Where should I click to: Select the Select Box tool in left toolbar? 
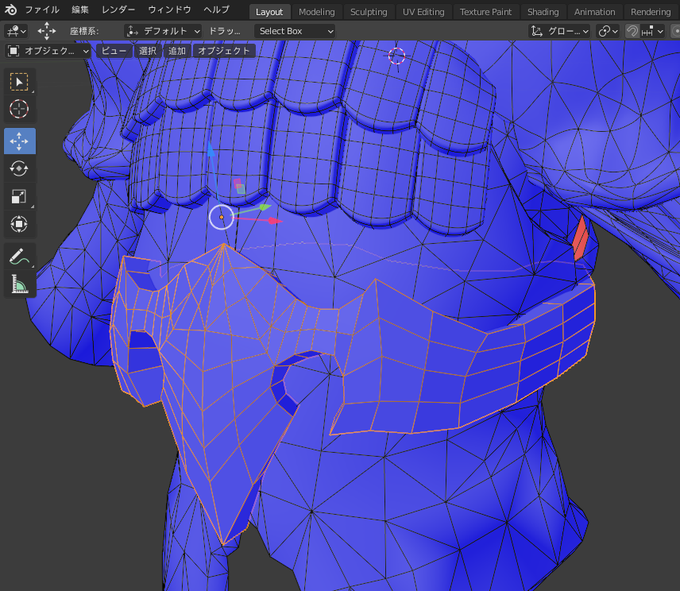click(20, 82)
